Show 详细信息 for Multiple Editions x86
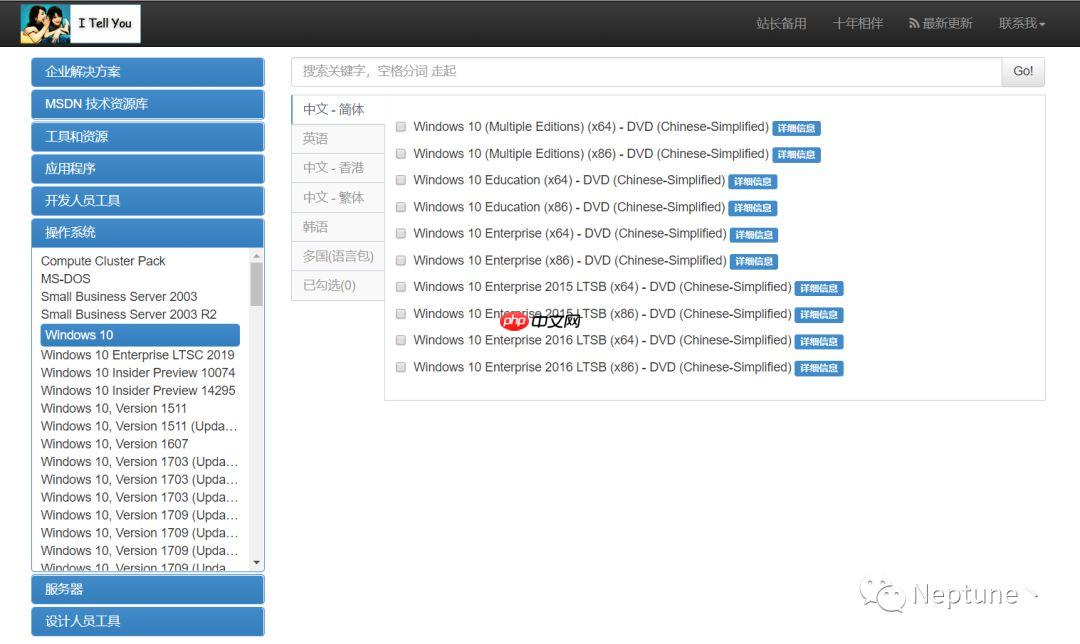The height and width of the screenshot is (644, 1080). 796,155
